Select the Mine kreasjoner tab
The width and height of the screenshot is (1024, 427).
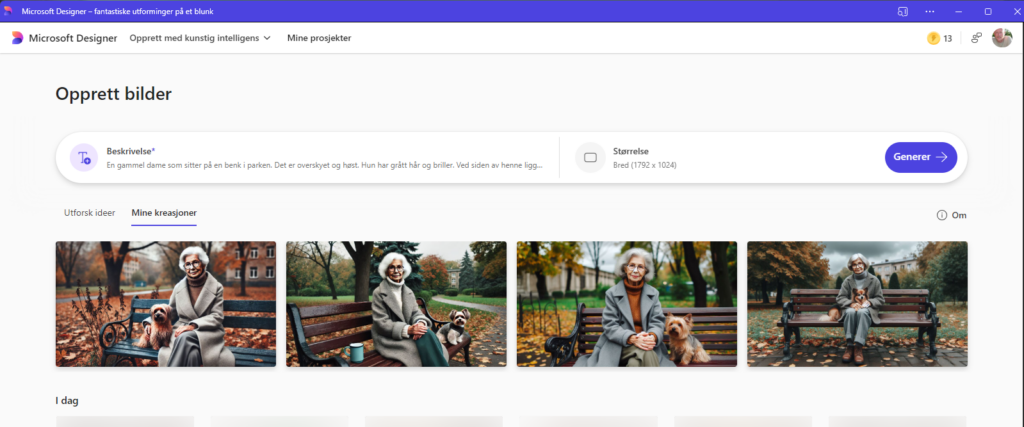[x=164, y=214]
